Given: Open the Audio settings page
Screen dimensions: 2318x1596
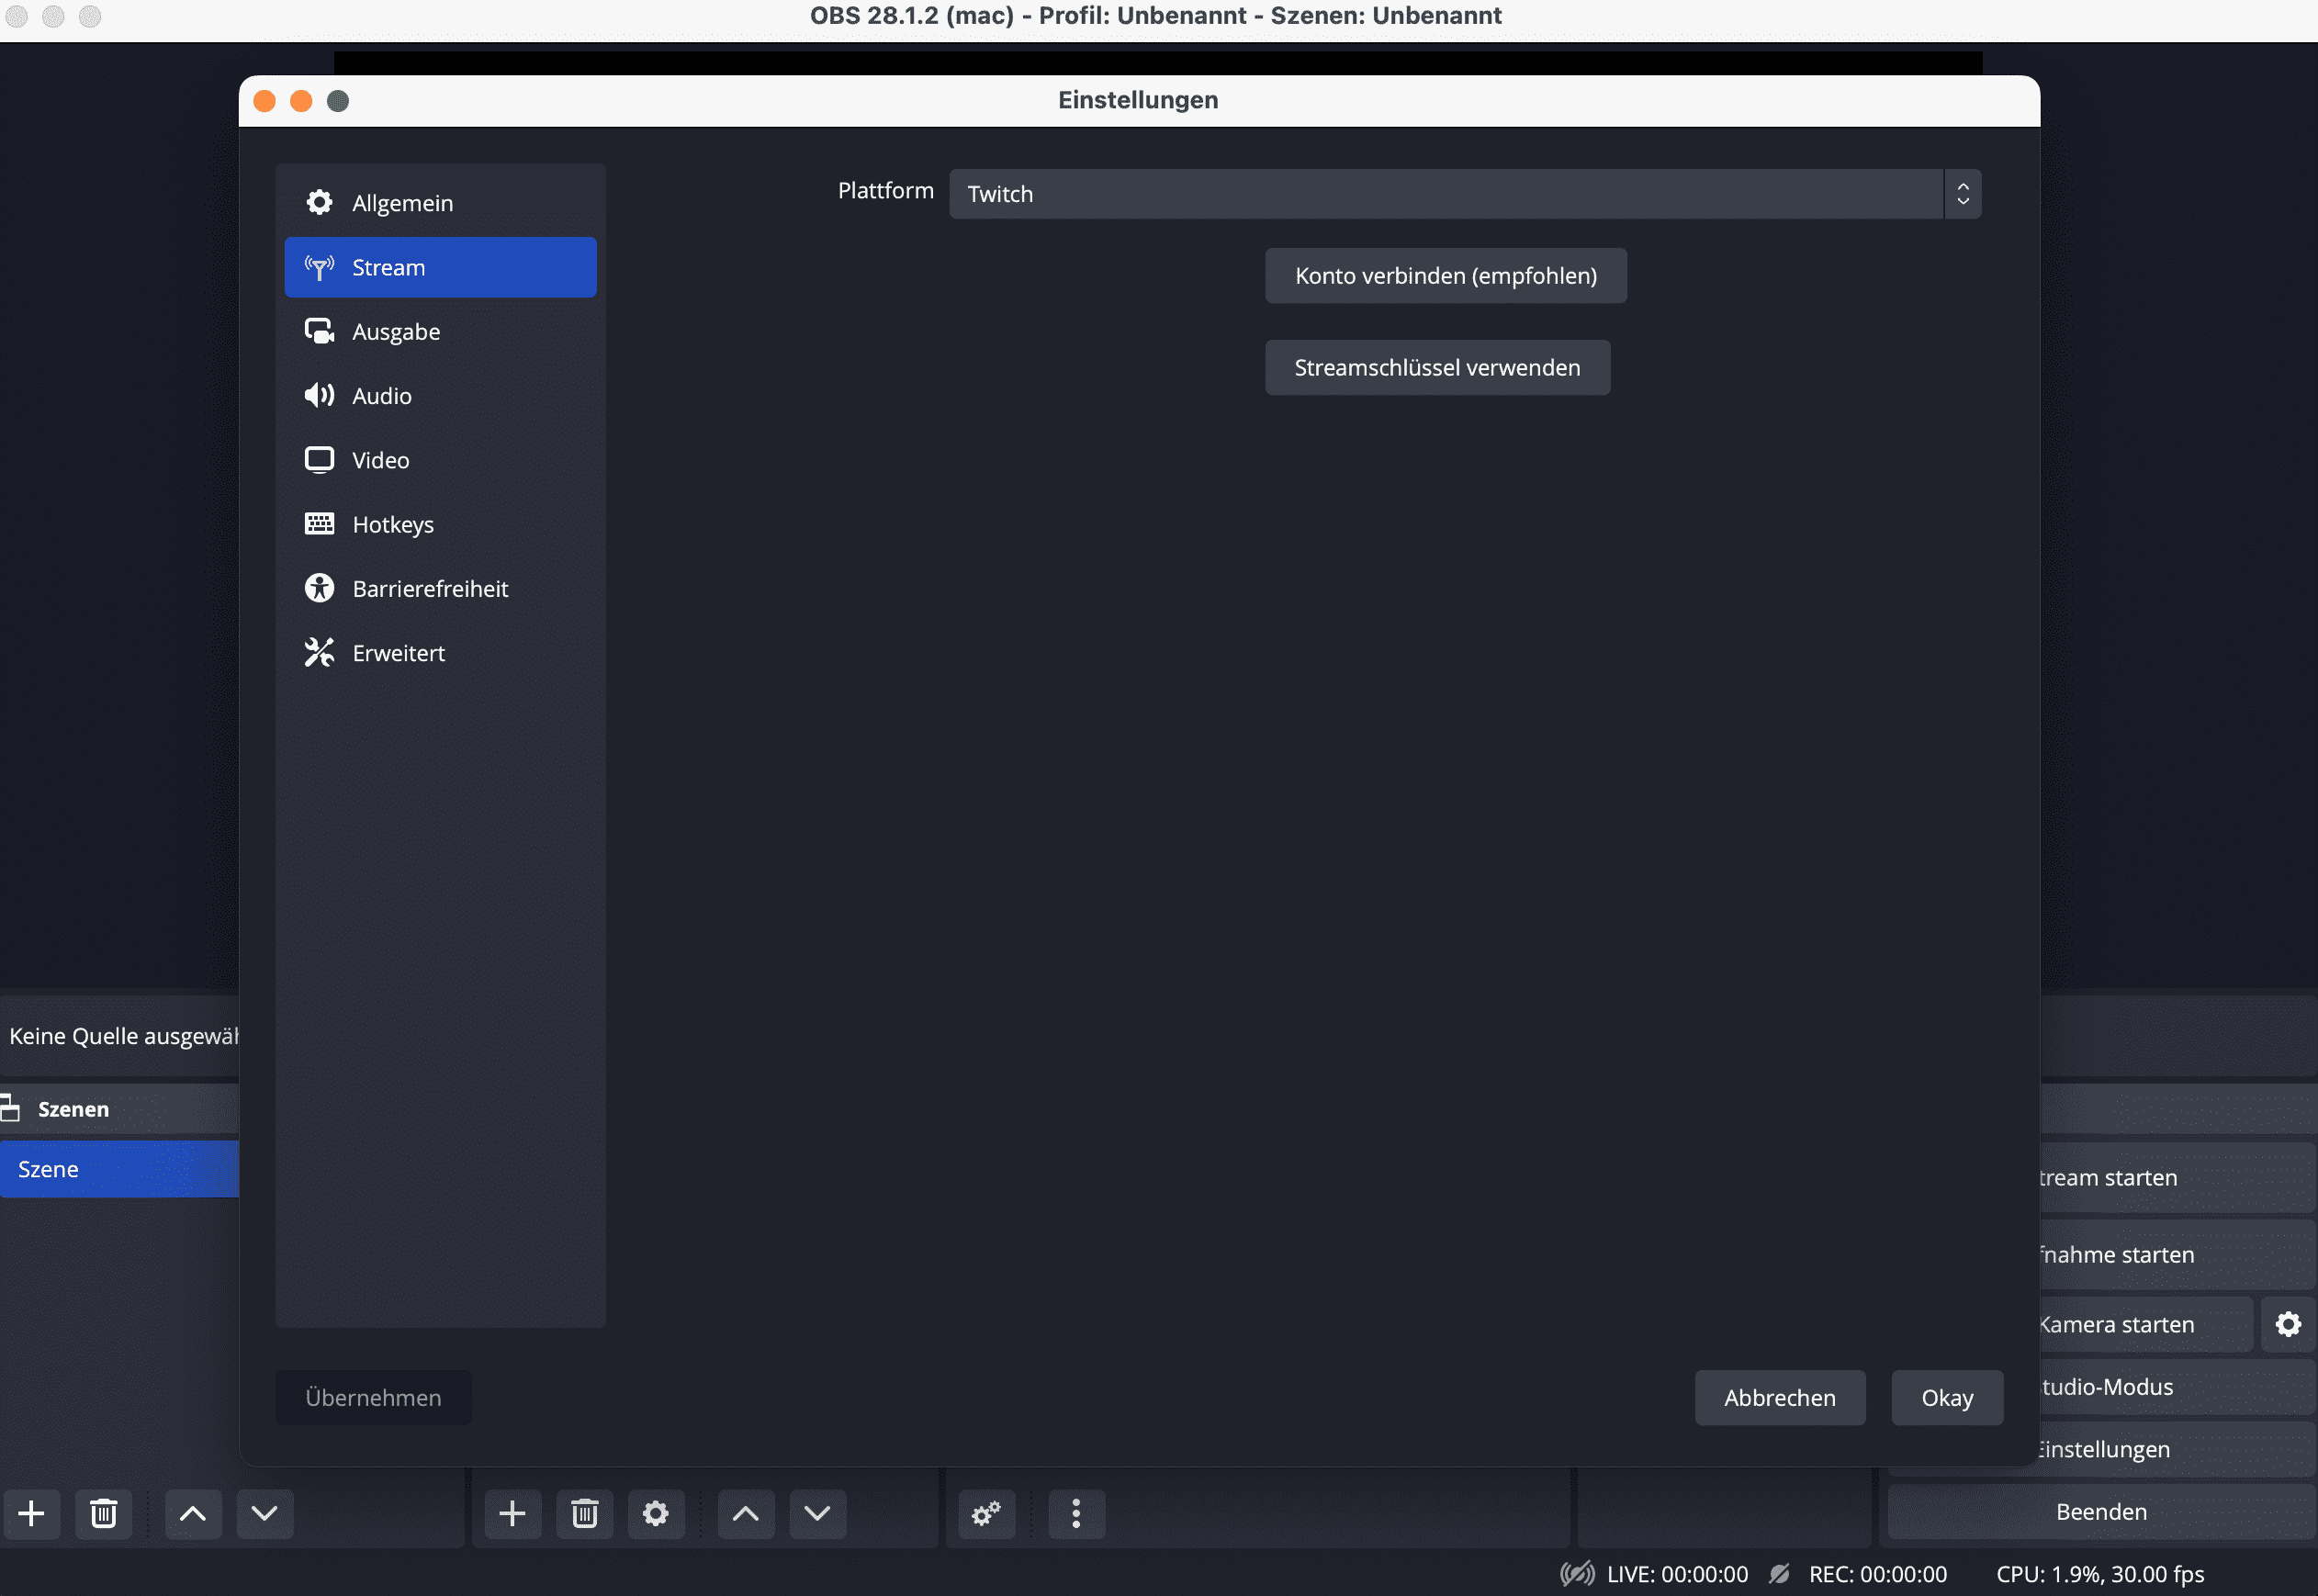Looking at the screenshot, I should pos(440,396).
